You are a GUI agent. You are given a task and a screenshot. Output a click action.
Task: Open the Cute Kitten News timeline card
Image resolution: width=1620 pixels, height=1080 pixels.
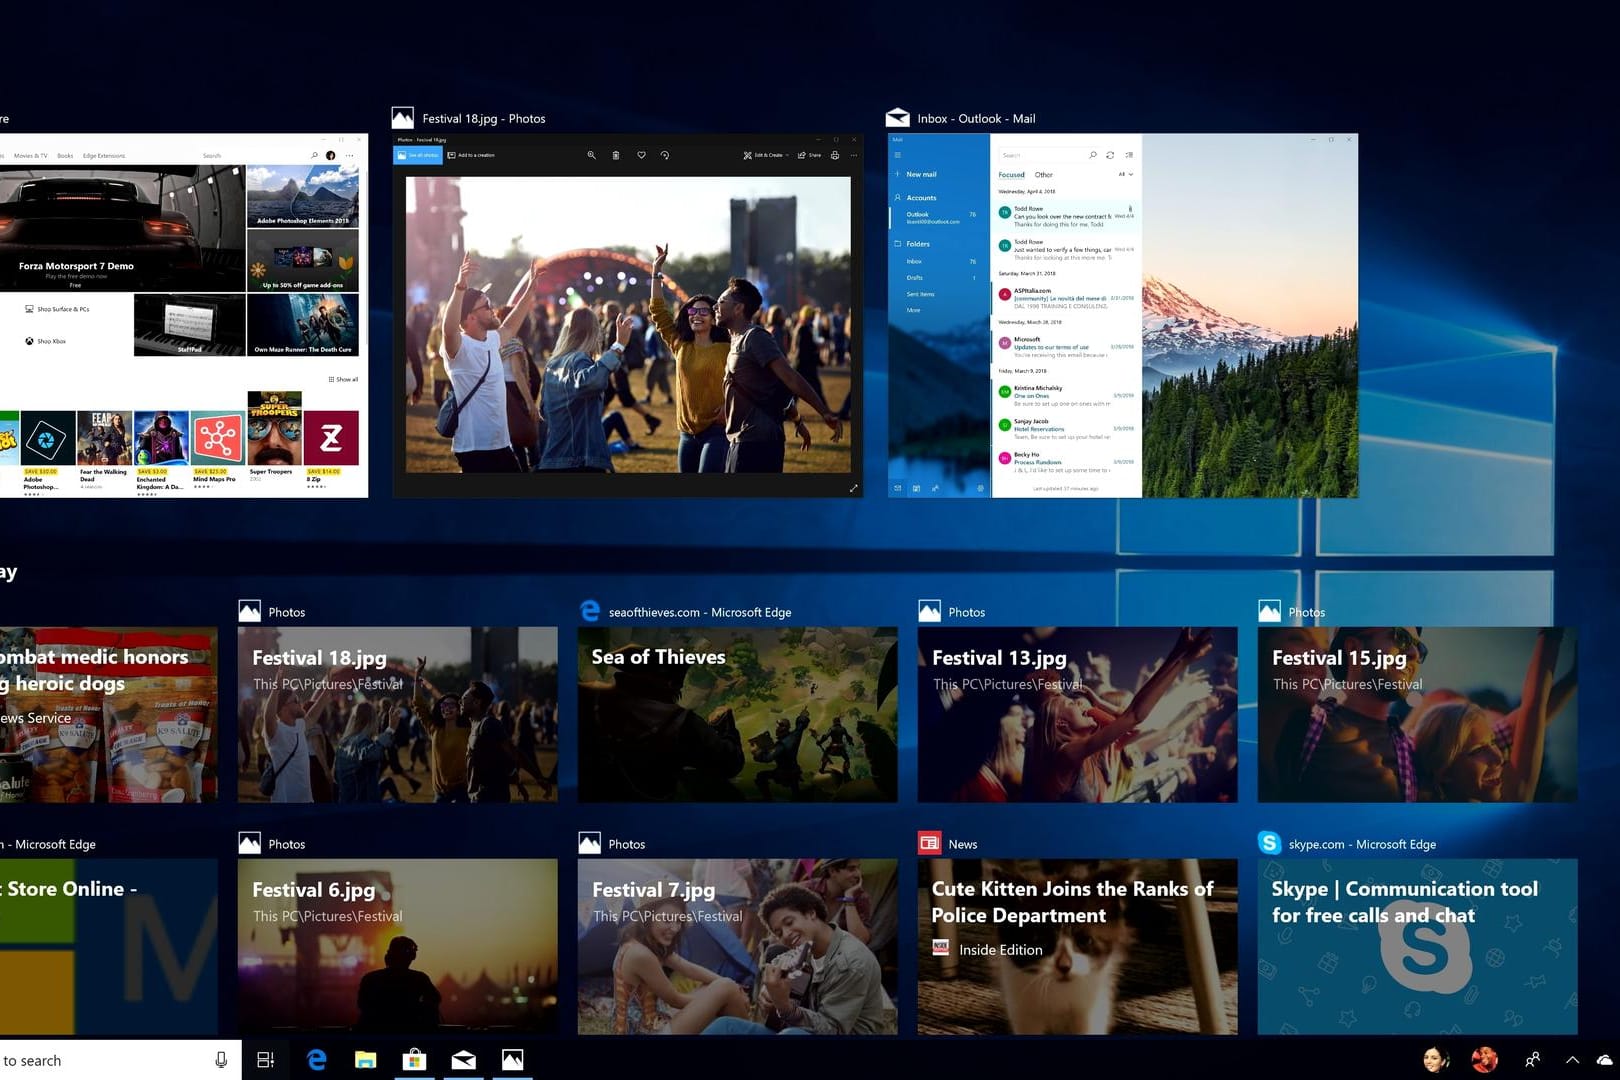tap(1077, 946)
